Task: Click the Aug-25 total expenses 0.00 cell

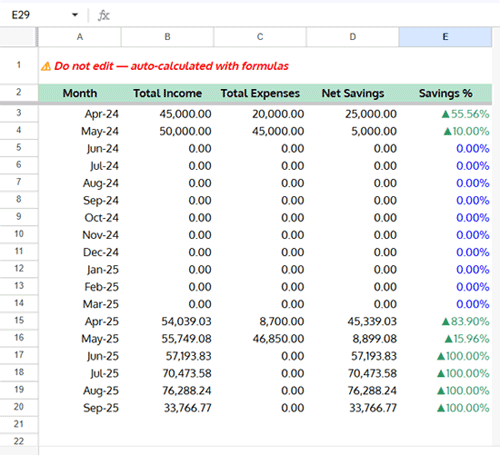Action: (x=260, y=391)
